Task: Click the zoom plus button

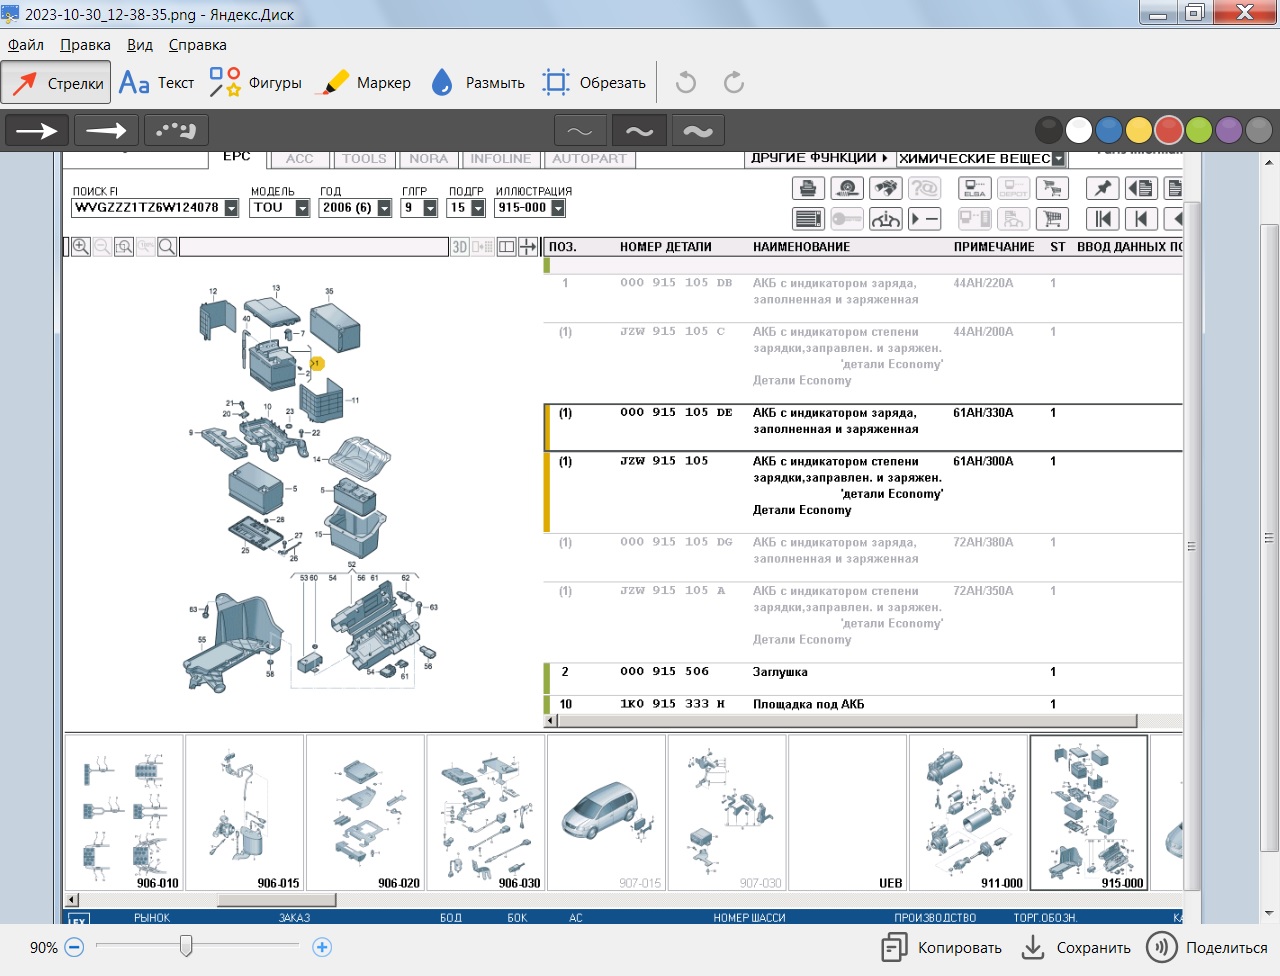Action: (x=322, y=947)
